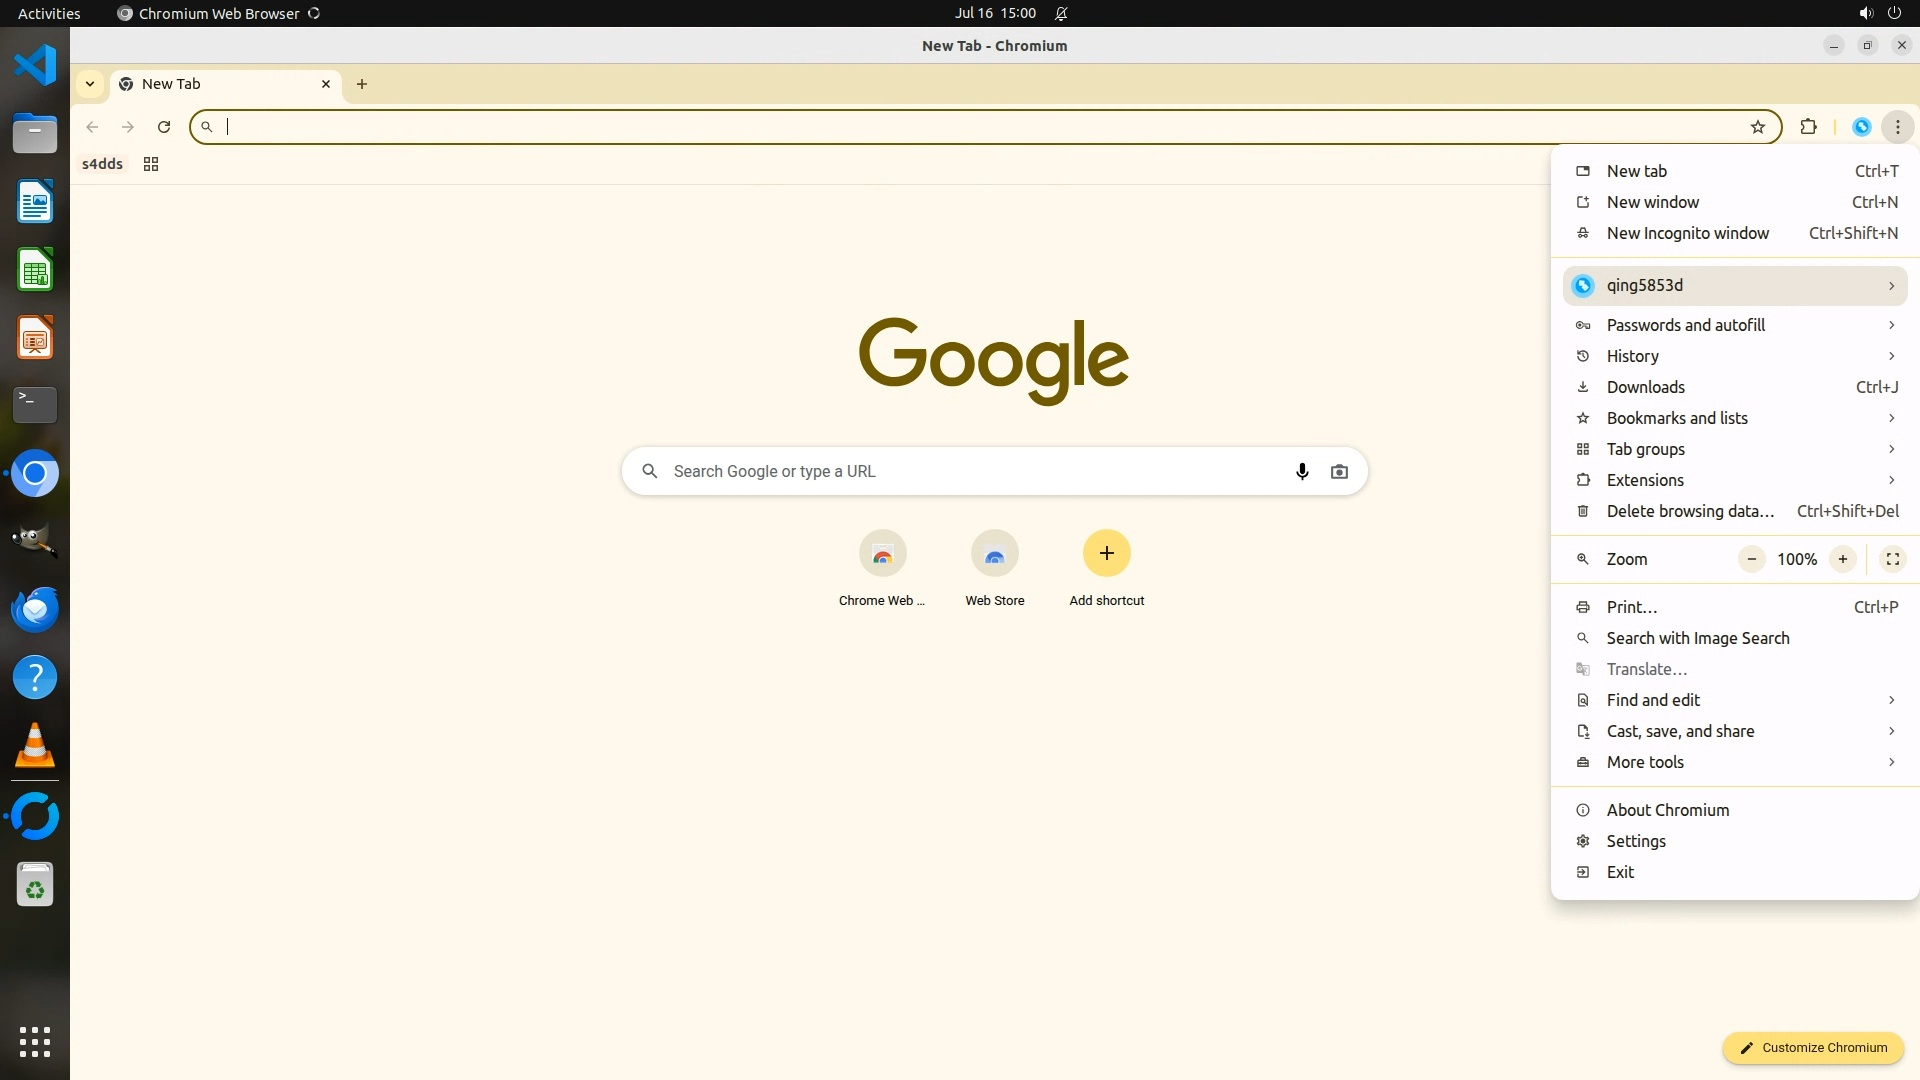This screenshot has height=1080, width=1920.
Task: Open tab groups grid icon in bookmarks bar
Action: (x=151, y=164)
